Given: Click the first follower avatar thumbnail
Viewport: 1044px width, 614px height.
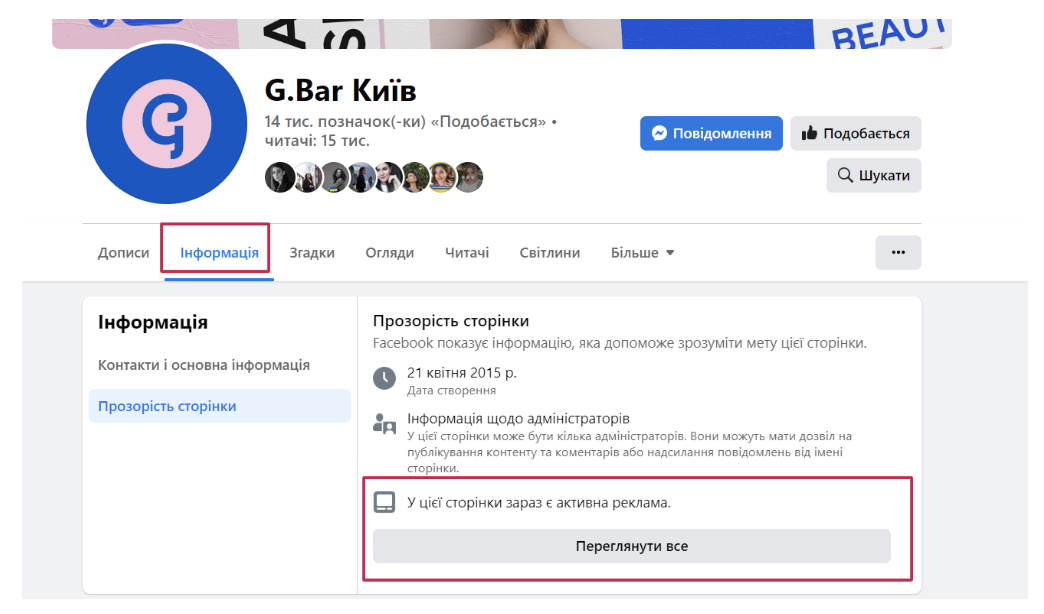Looking at the screenshot, I should tap(279, 178).
